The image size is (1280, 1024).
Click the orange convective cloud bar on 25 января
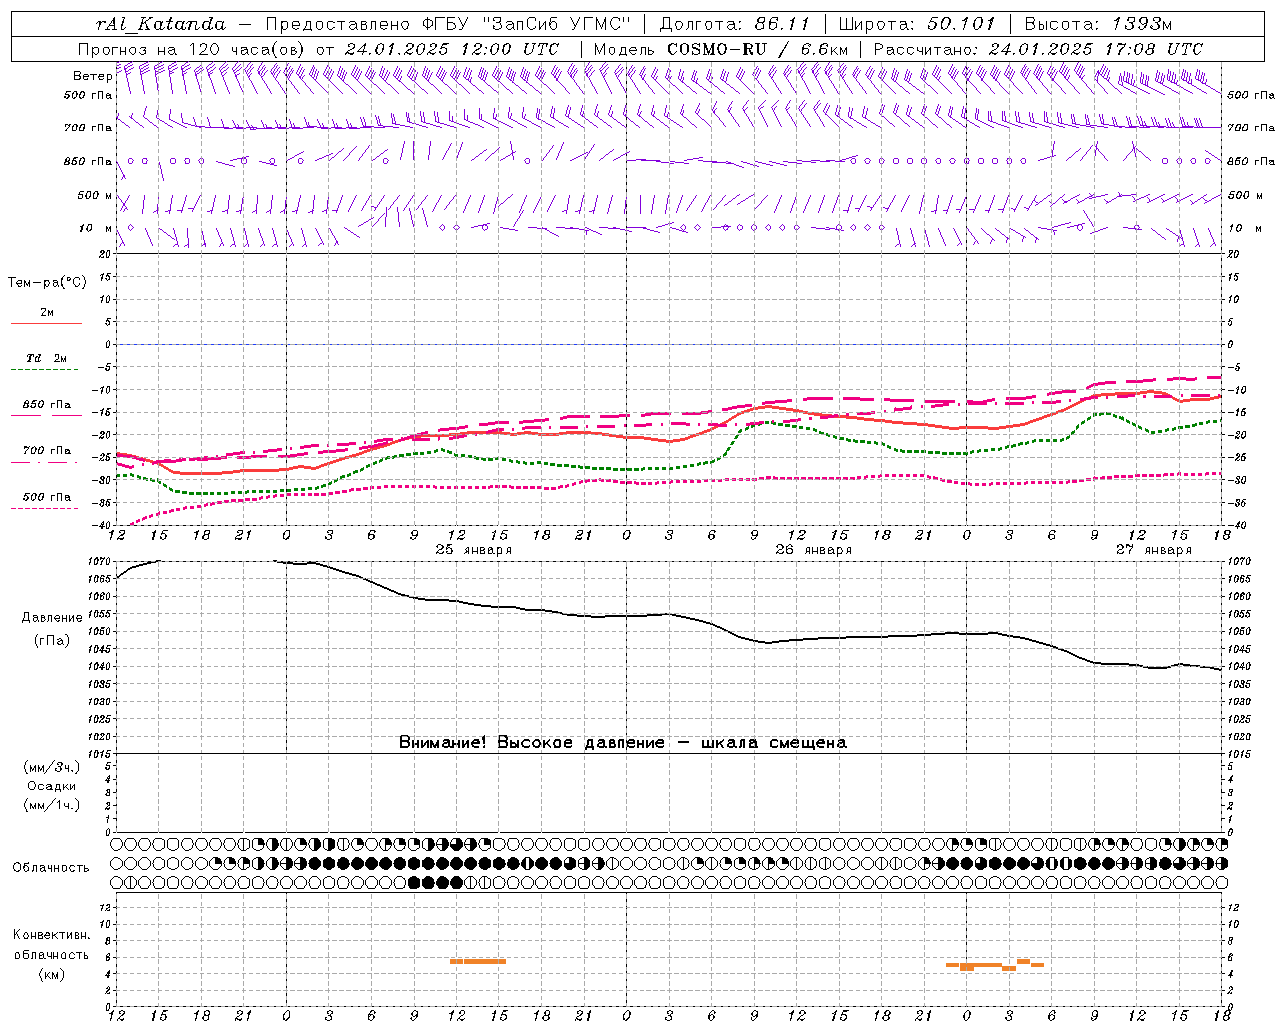[478, 961]
